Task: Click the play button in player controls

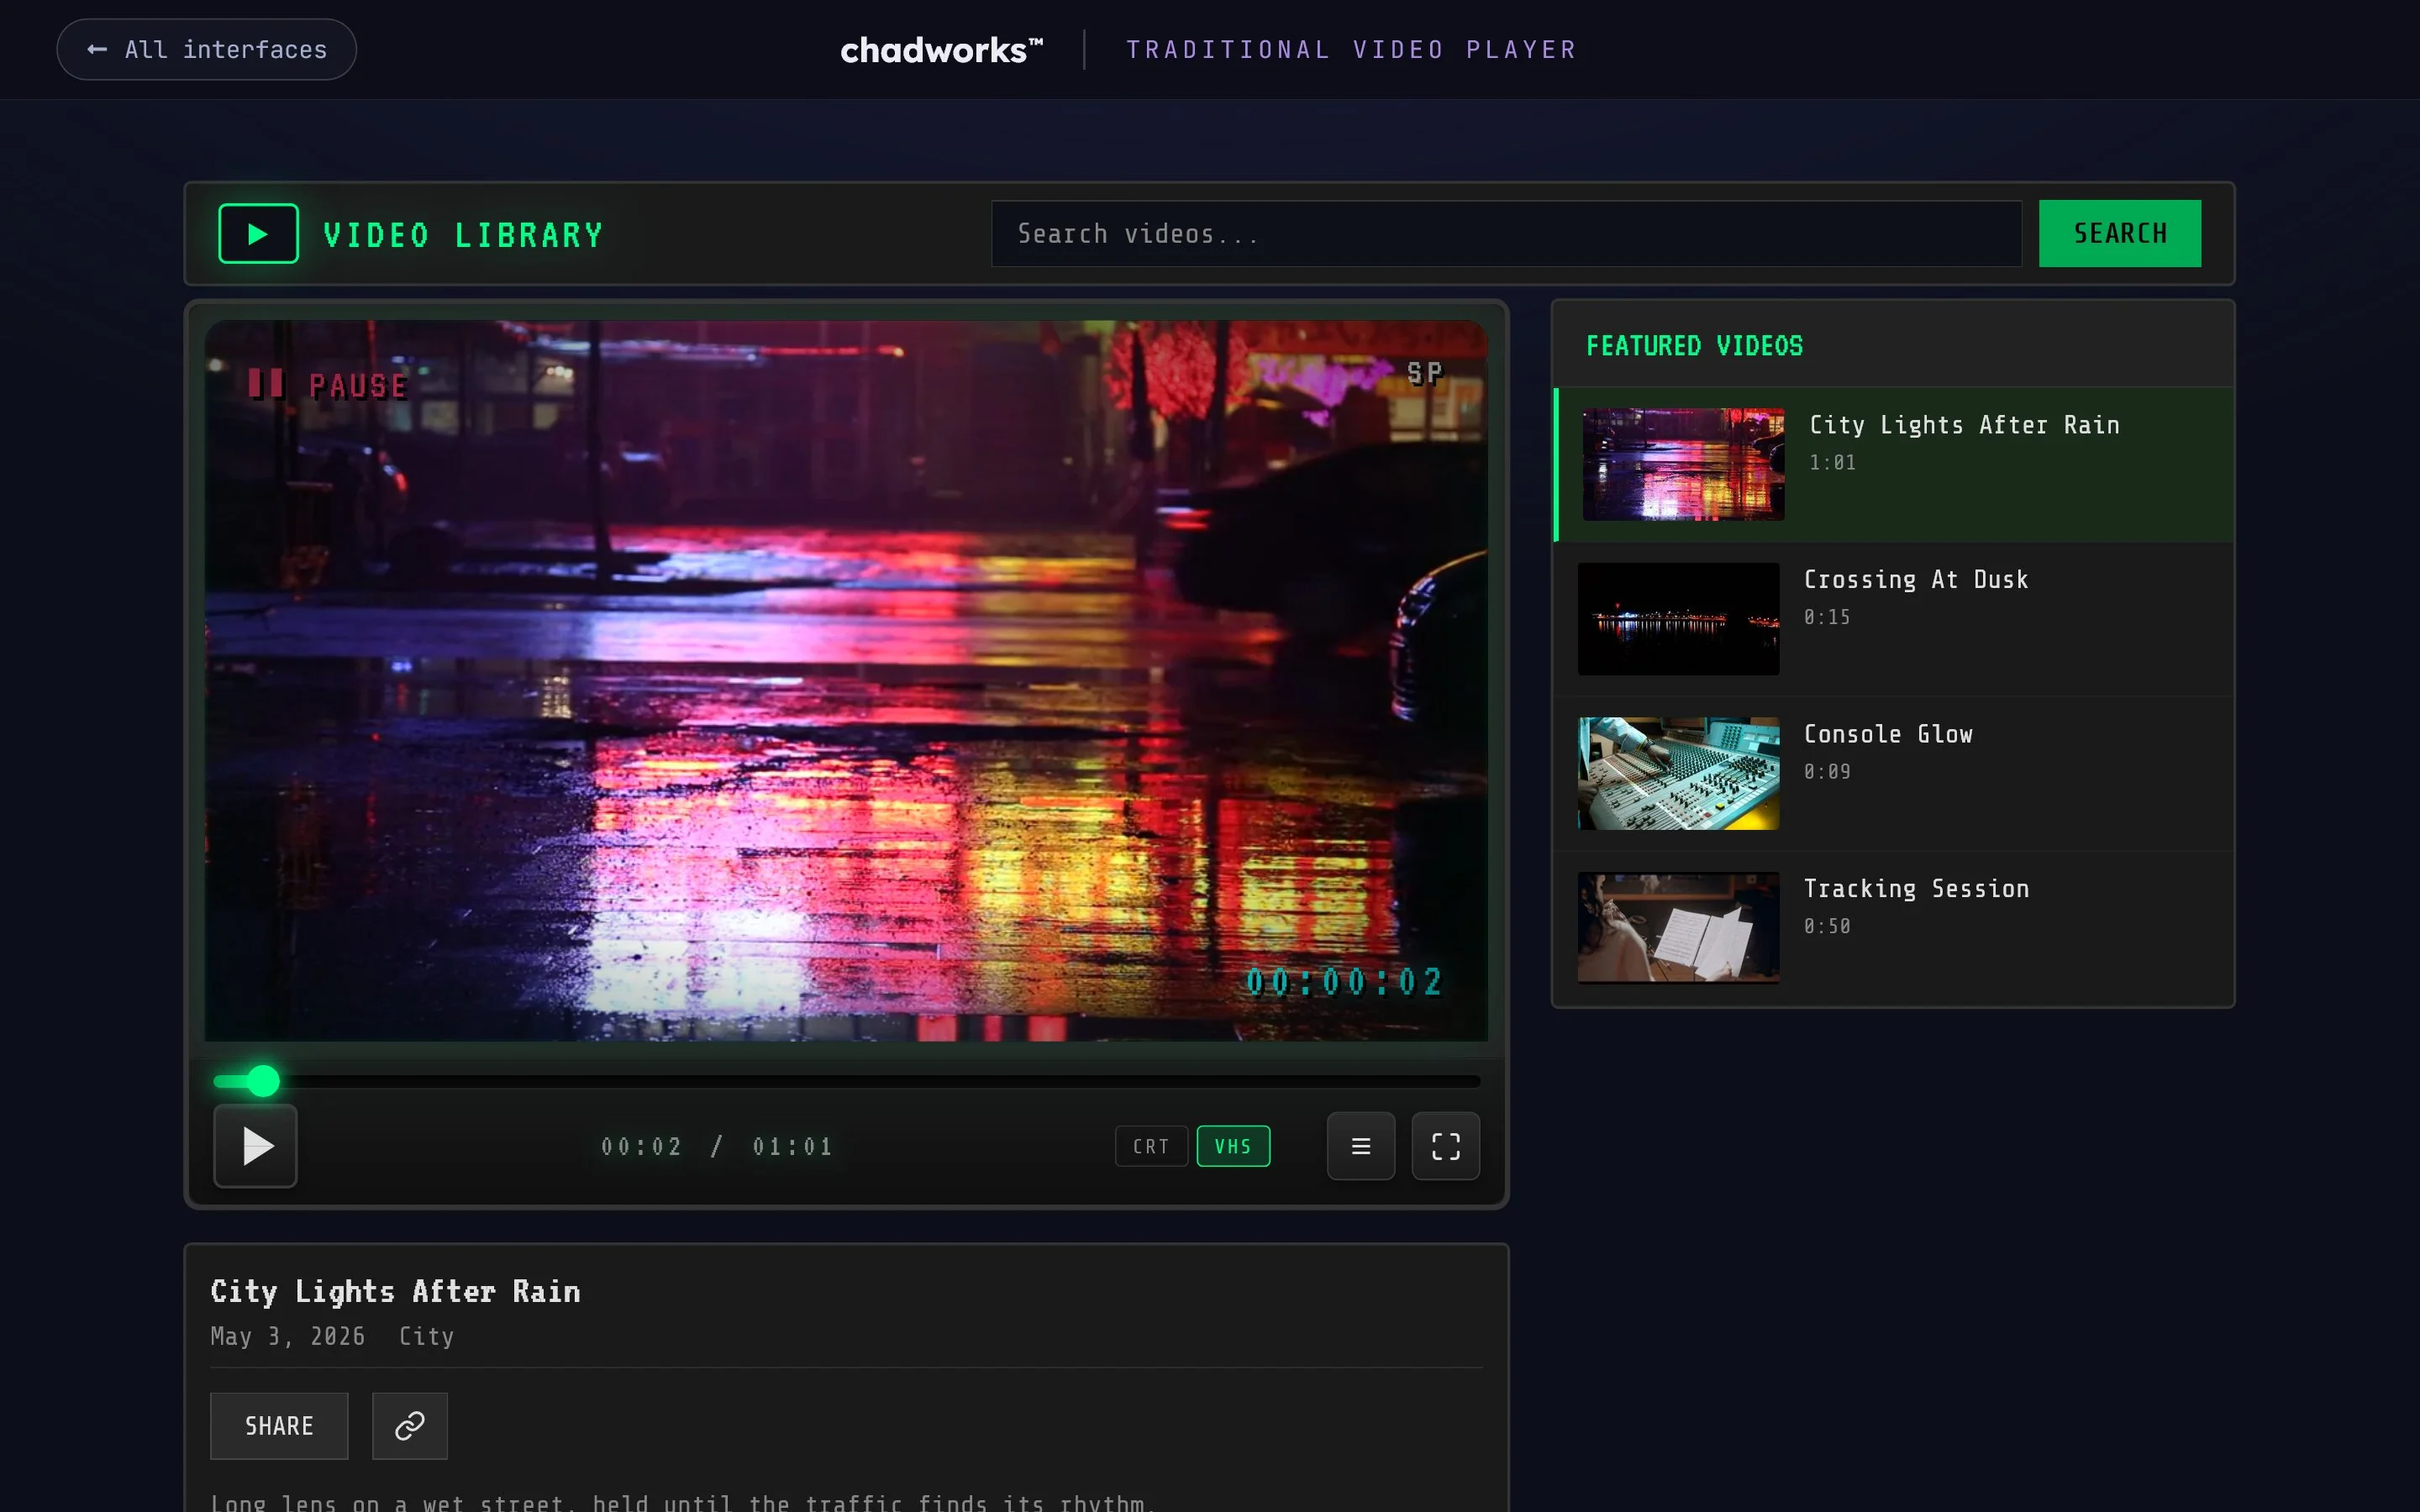Action: click(x=255, y=1146)
